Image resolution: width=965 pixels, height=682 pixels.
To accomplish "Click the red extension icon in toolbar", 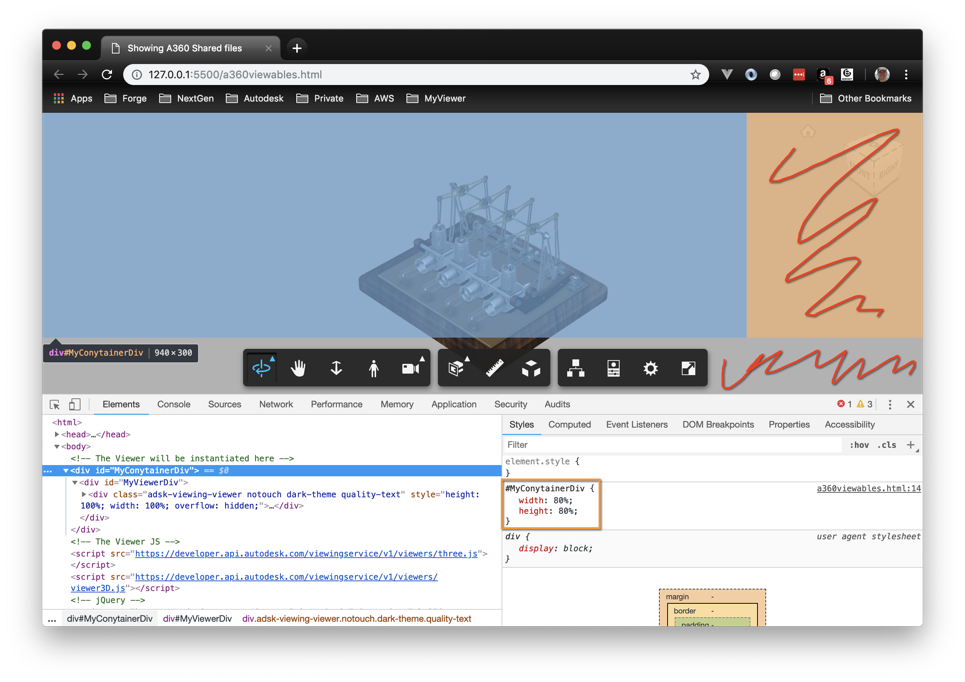I will [799, 74].
